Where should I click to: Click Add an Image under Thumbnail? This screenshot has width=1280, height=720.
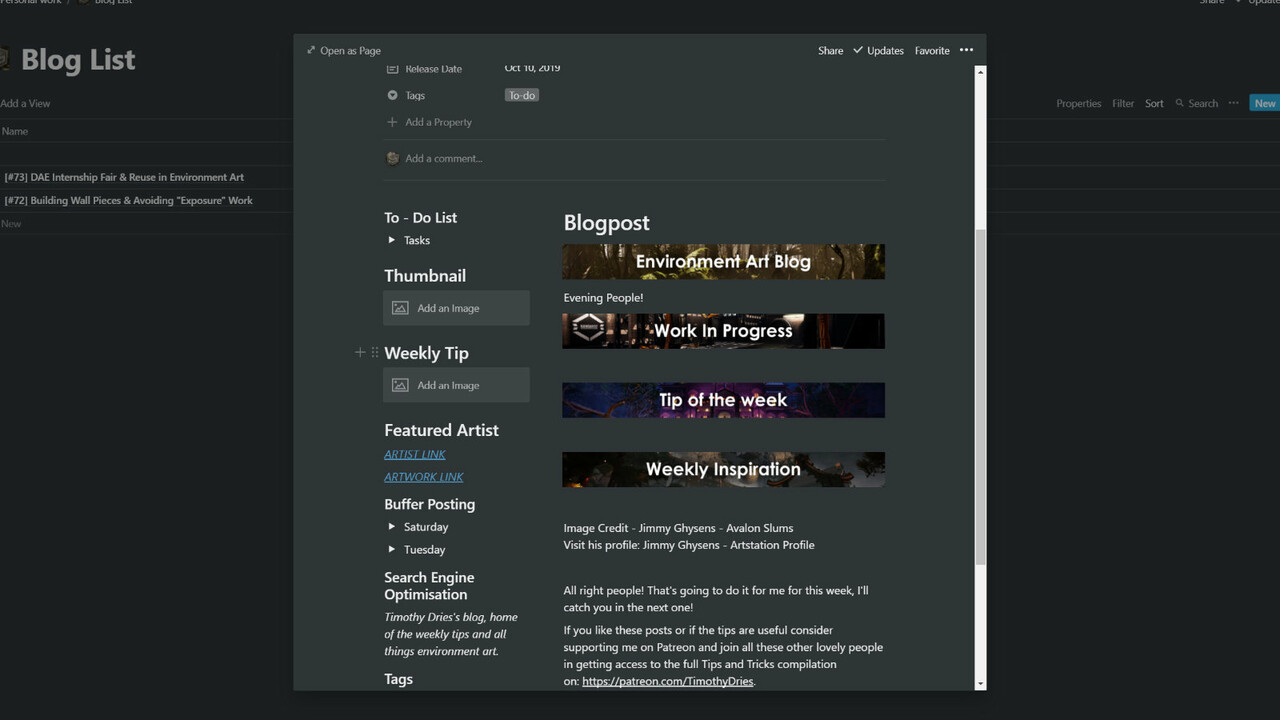tap(456, 308)
